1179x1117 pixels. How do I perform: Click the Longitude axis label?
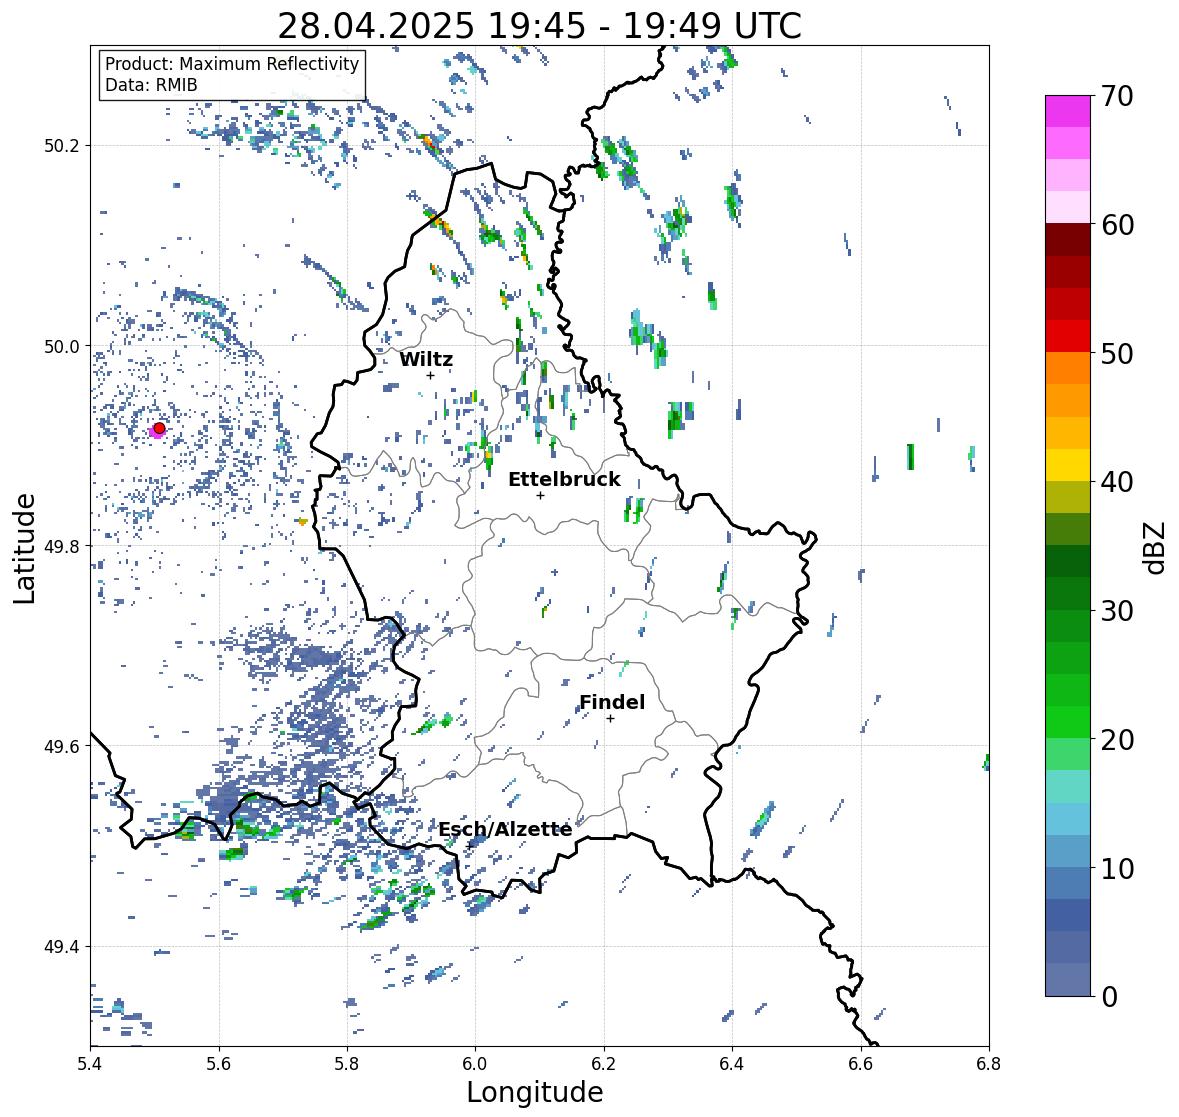(x=535, y=1092)
